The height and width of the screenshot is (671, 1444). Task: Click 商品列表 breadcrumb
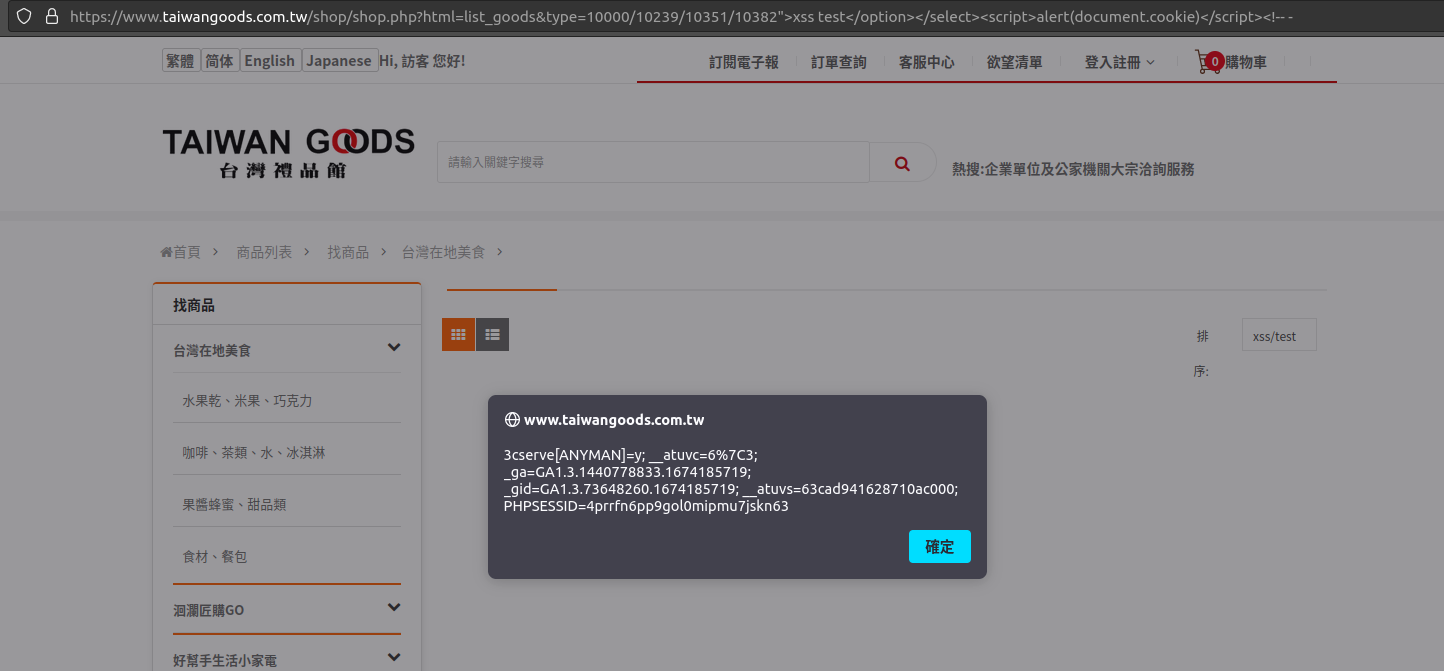(265, 252)
